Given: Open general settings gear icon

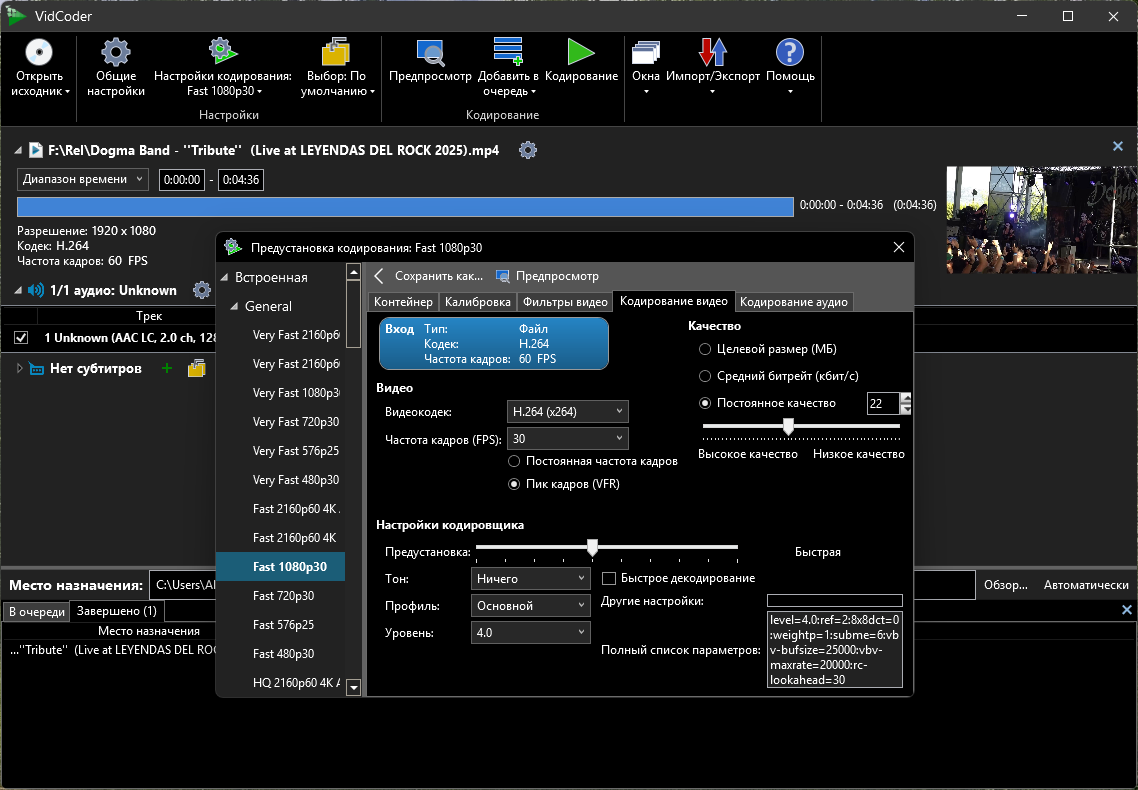Looking at the screenshot, I should [116, 53].
